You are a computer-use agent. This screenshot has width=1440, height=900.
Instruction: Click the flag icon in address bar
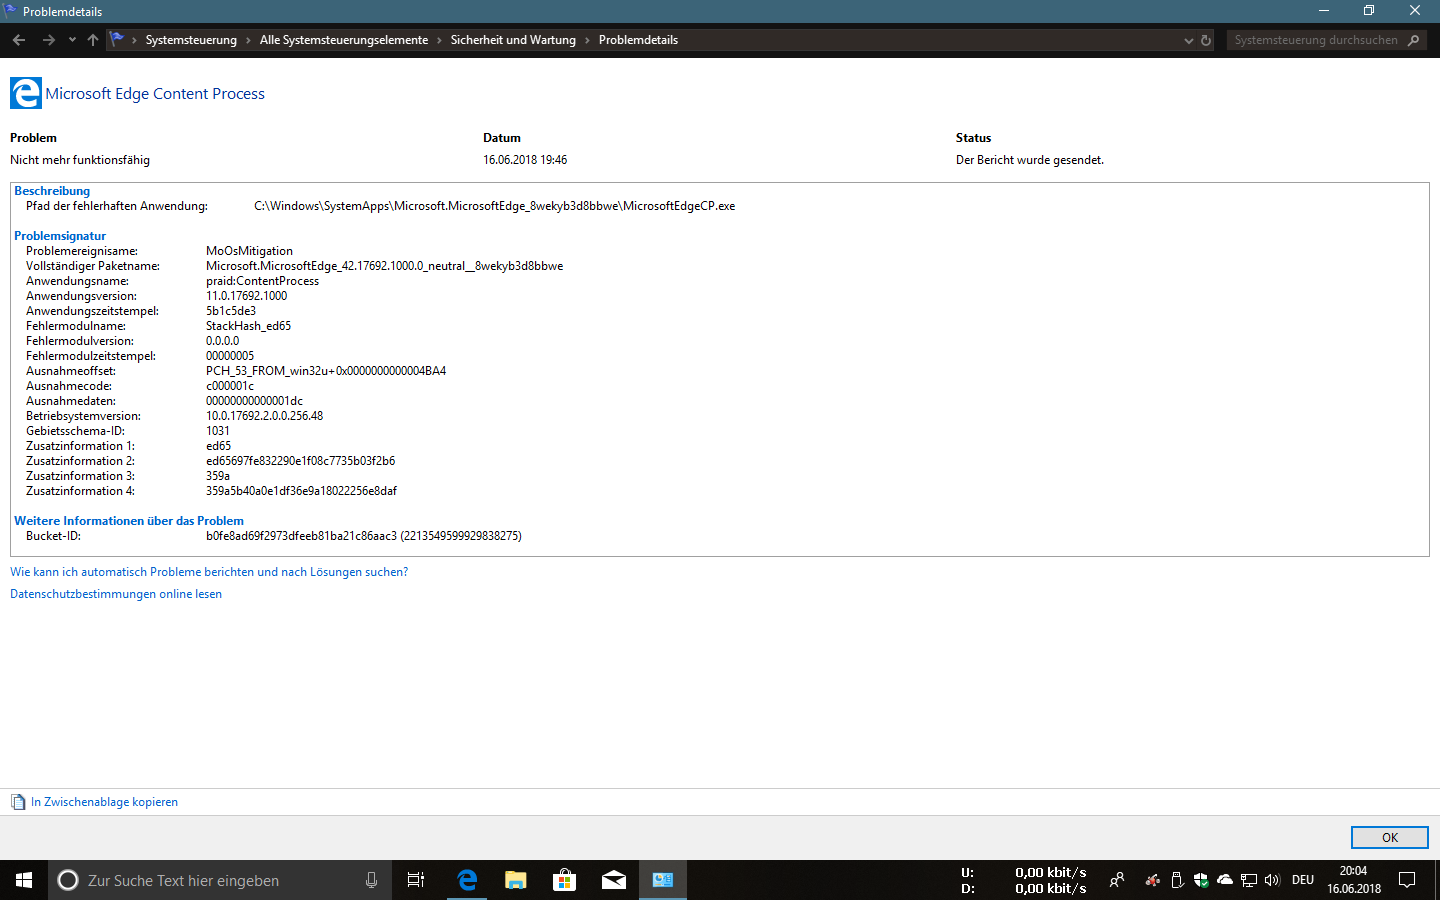point(117,39)
